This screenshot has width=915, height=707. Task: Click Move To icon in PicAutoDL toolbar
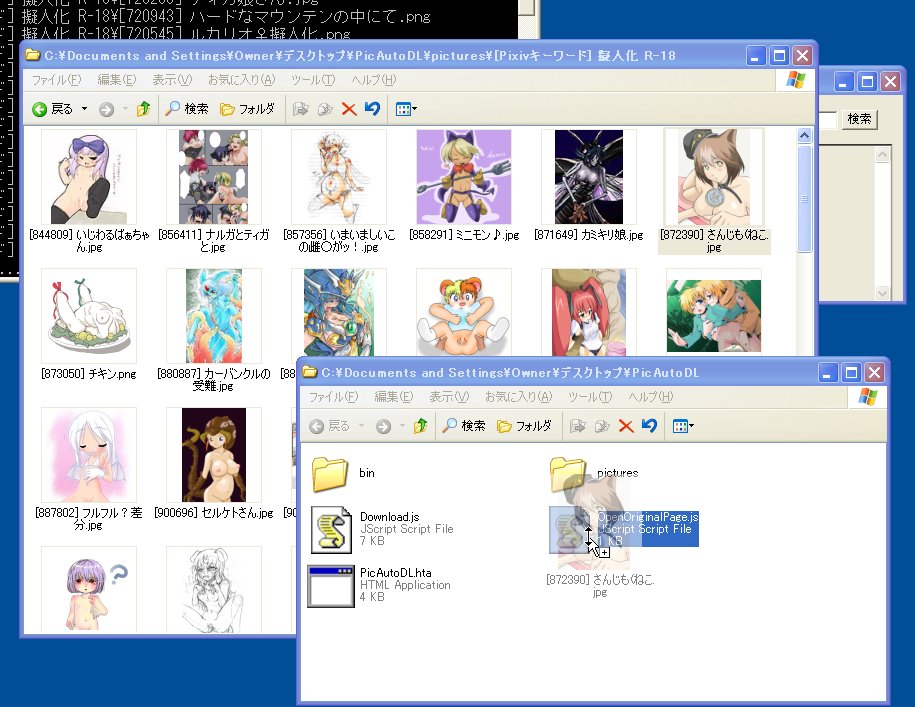coord(577,426)
